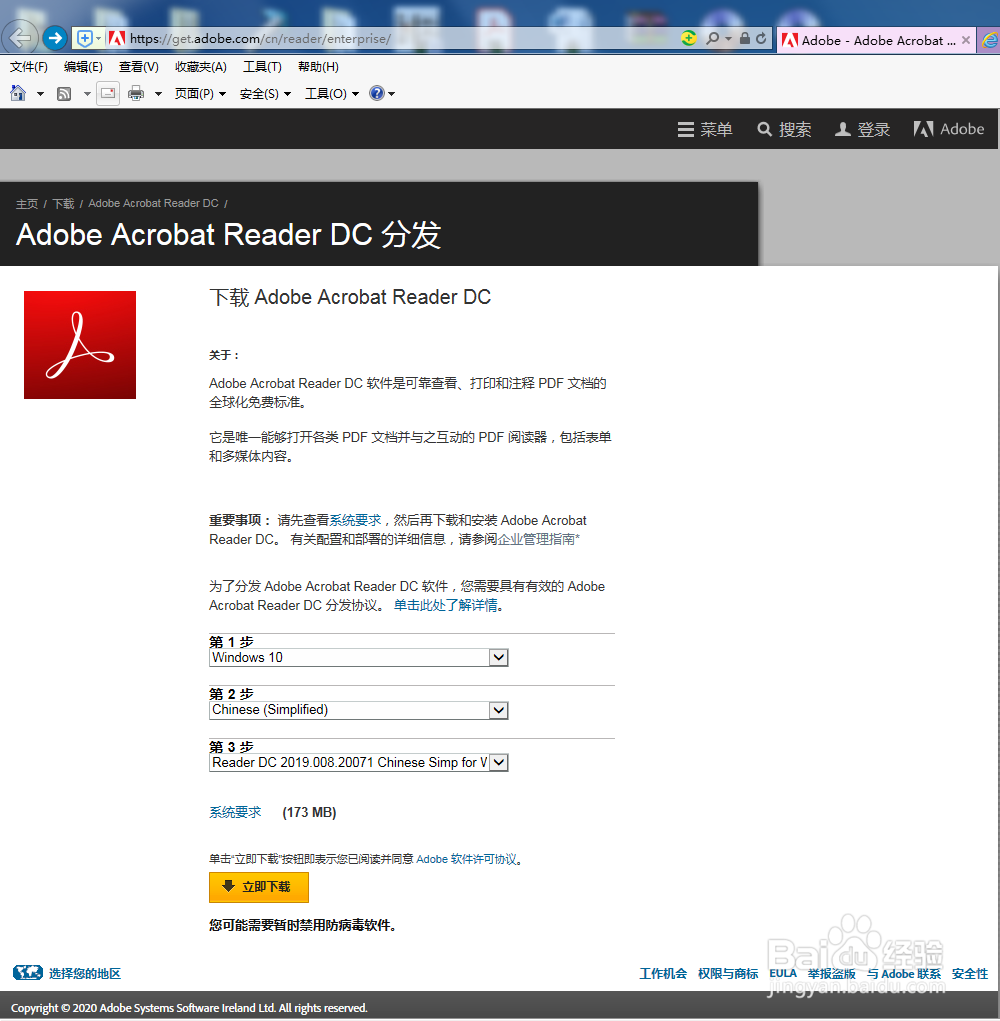Click the forward navigation arrow
Viewport: 1000px width, 1021px height.
[x=54, y=37]
